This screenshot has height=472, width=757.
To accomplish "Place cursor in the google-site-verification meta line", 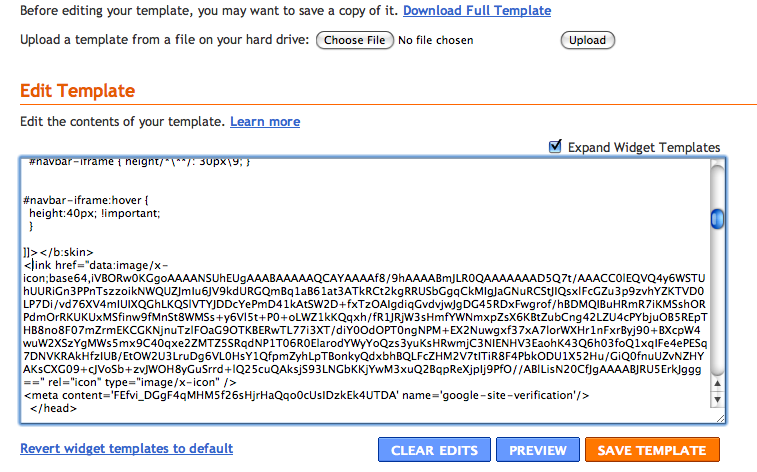I will pyautogui.click(x=307, y=395).
